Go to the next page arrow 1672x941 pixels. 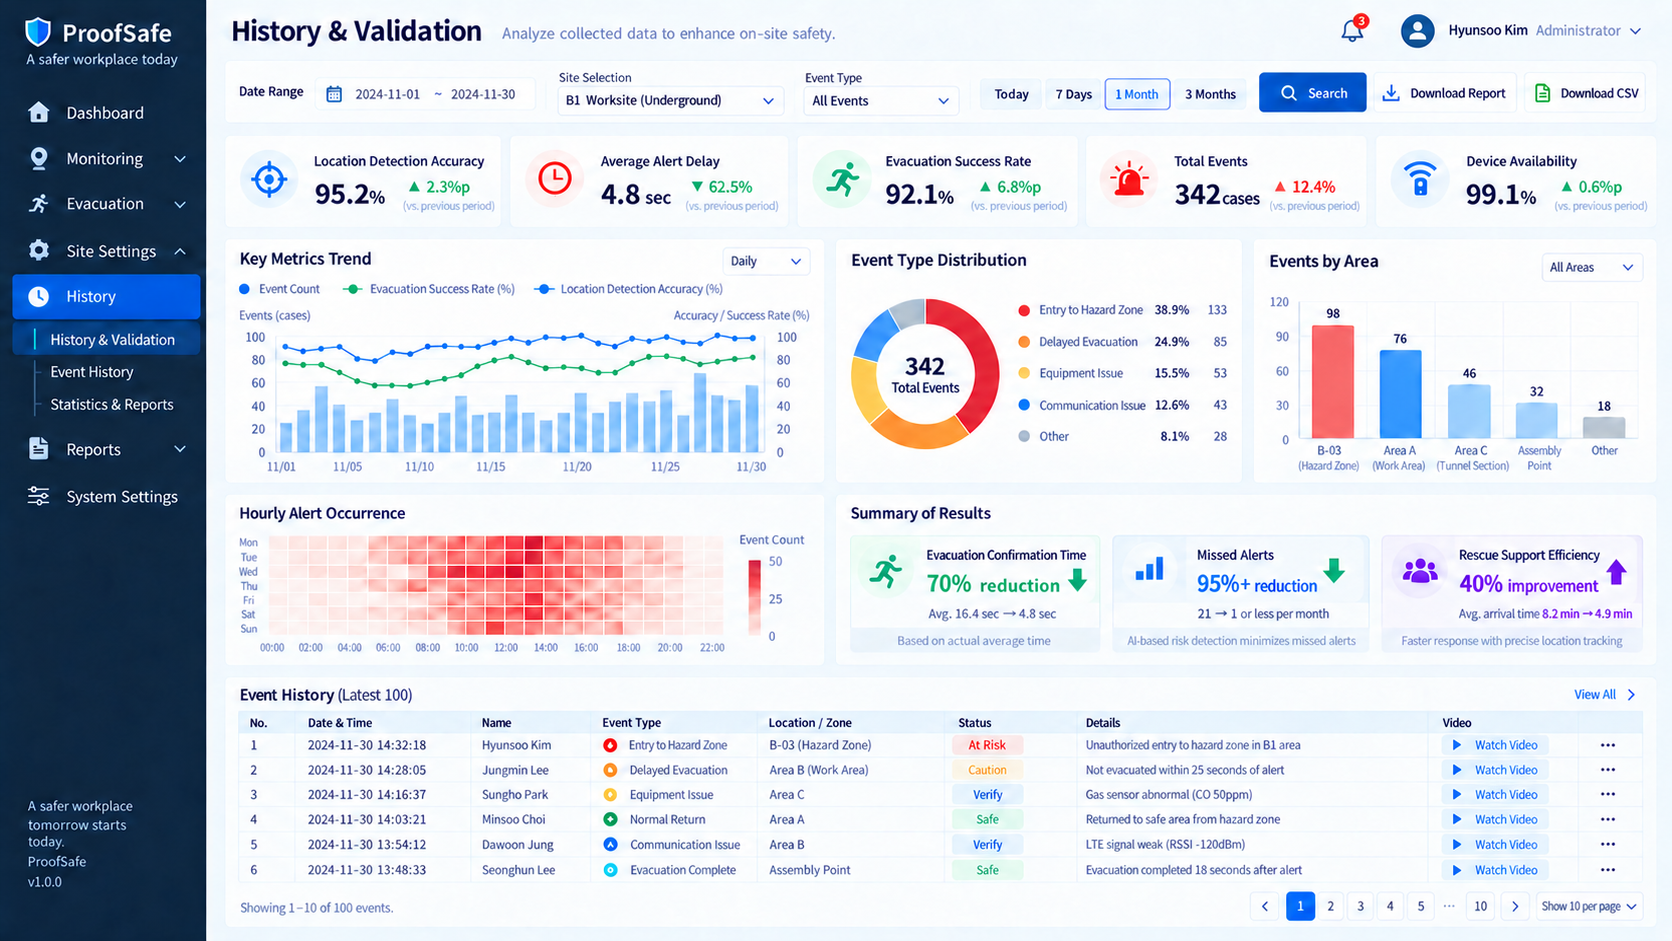1515,906
